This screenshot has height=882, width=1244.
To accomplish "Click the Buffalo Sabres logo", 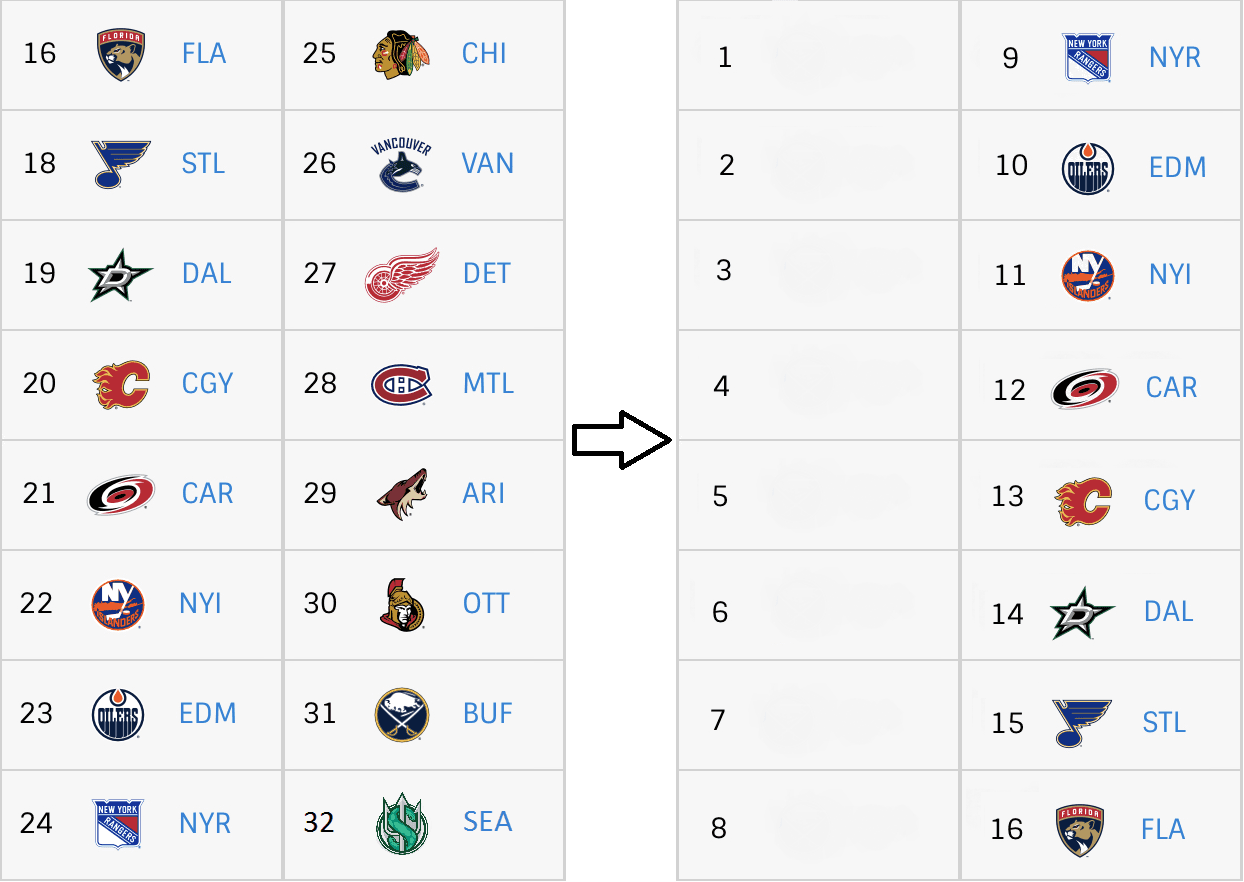I will pos(402,714).
